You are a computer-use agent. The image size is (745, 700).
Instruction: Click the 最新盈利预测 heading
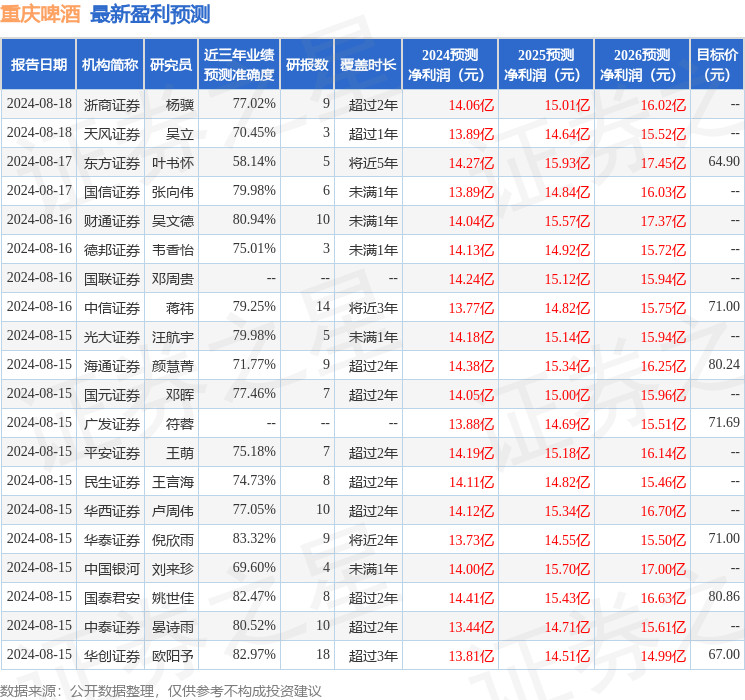coord(150,14)
